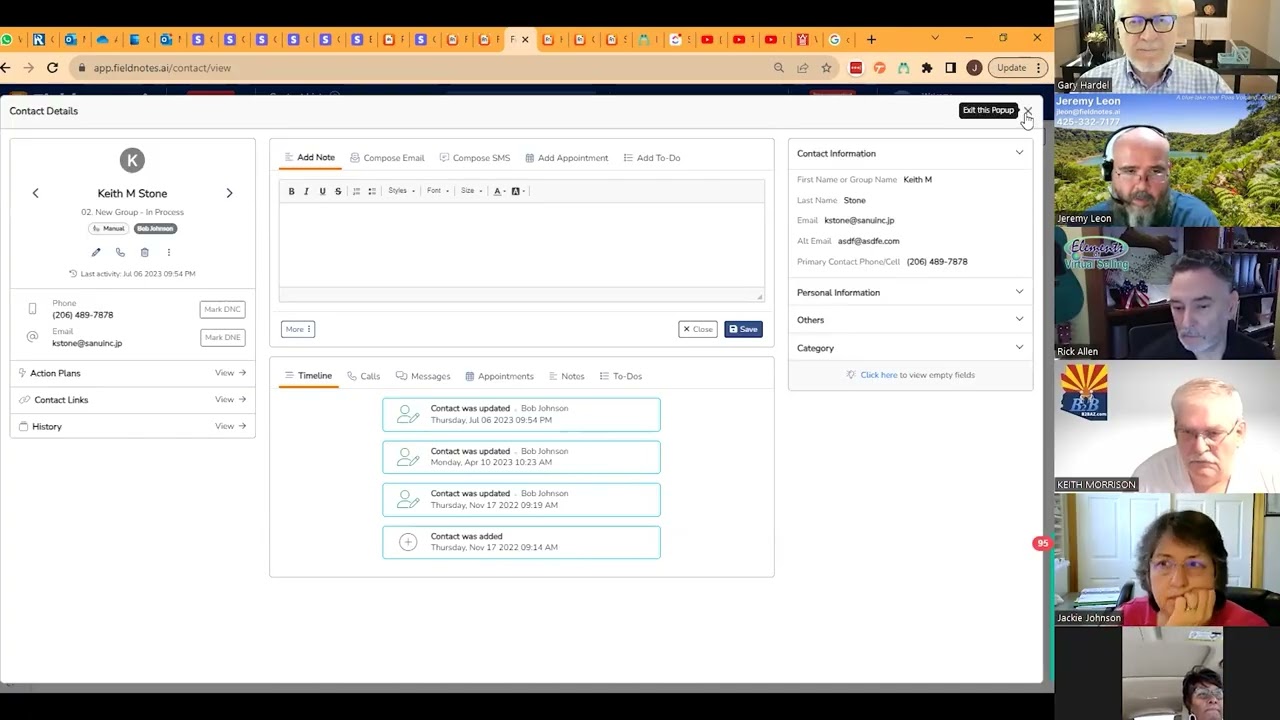
Task: Click timeline entry updated Apr 10 2023
Action: point(521,457)
